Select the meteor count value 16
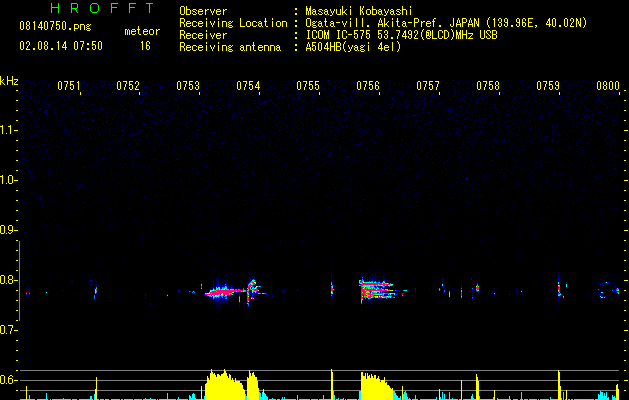Screen dimensions: 629x400 pyautogui.click(x=145, y=46)
